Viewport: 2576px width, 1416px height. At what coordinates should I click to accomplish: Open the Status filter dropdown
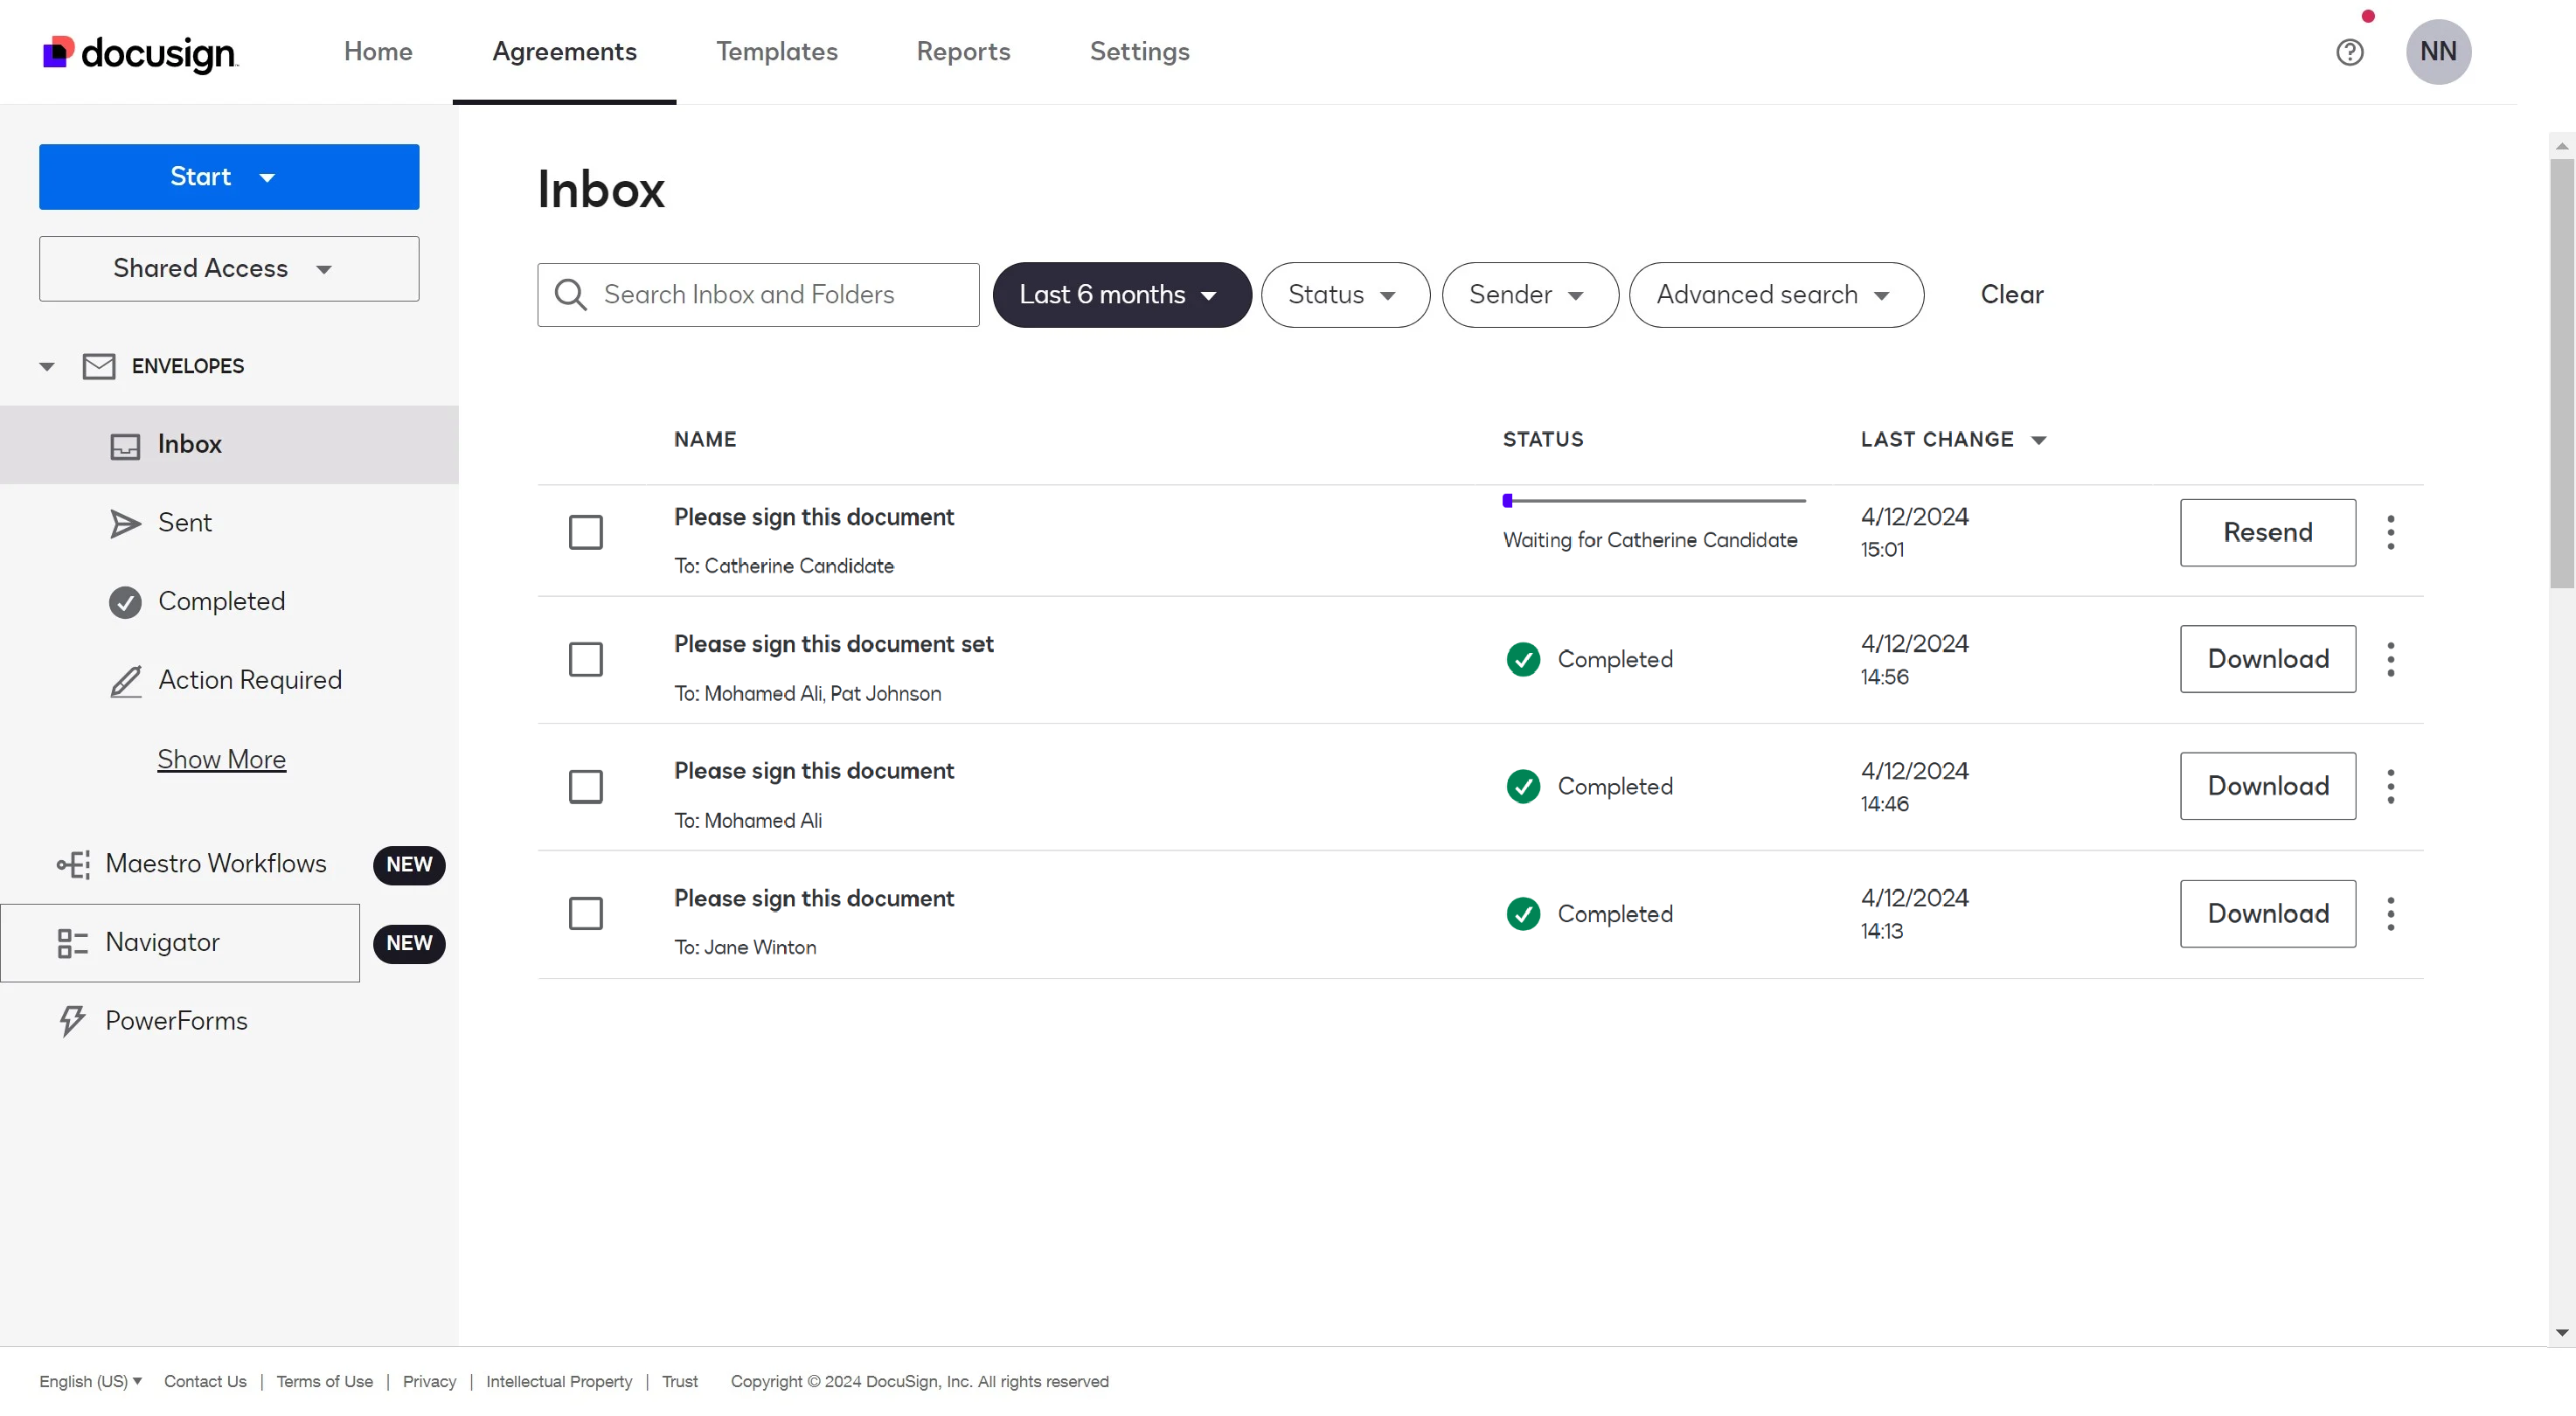1344,295
